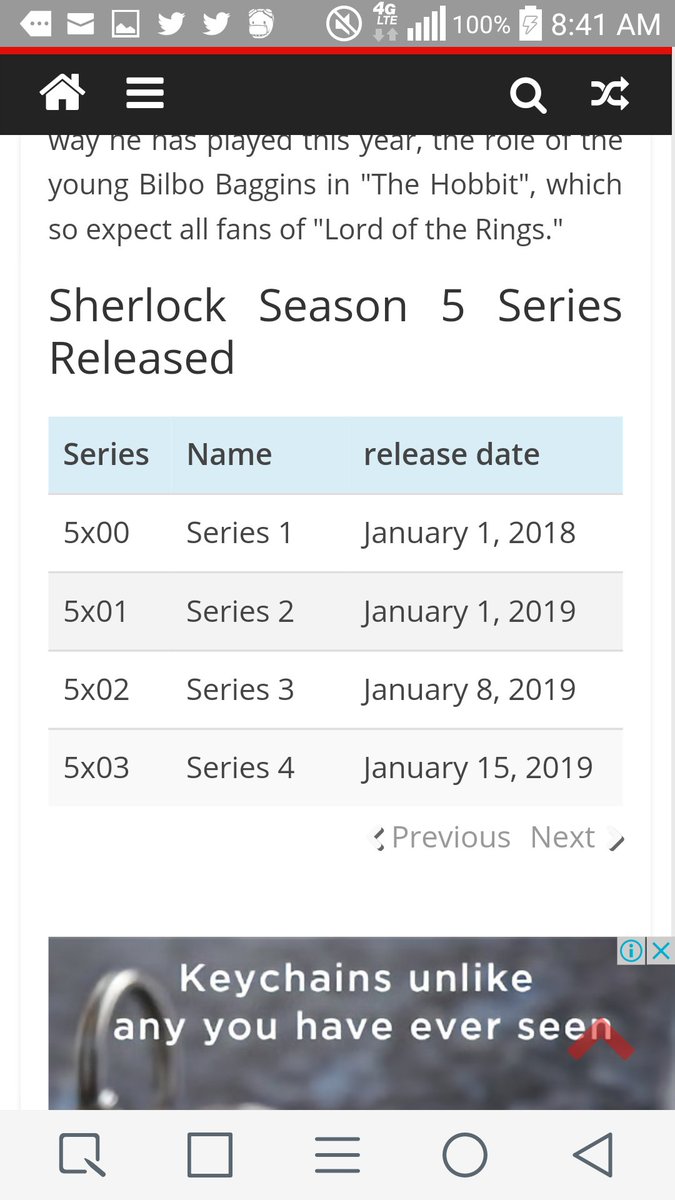Tap the ad info icon

631,951
